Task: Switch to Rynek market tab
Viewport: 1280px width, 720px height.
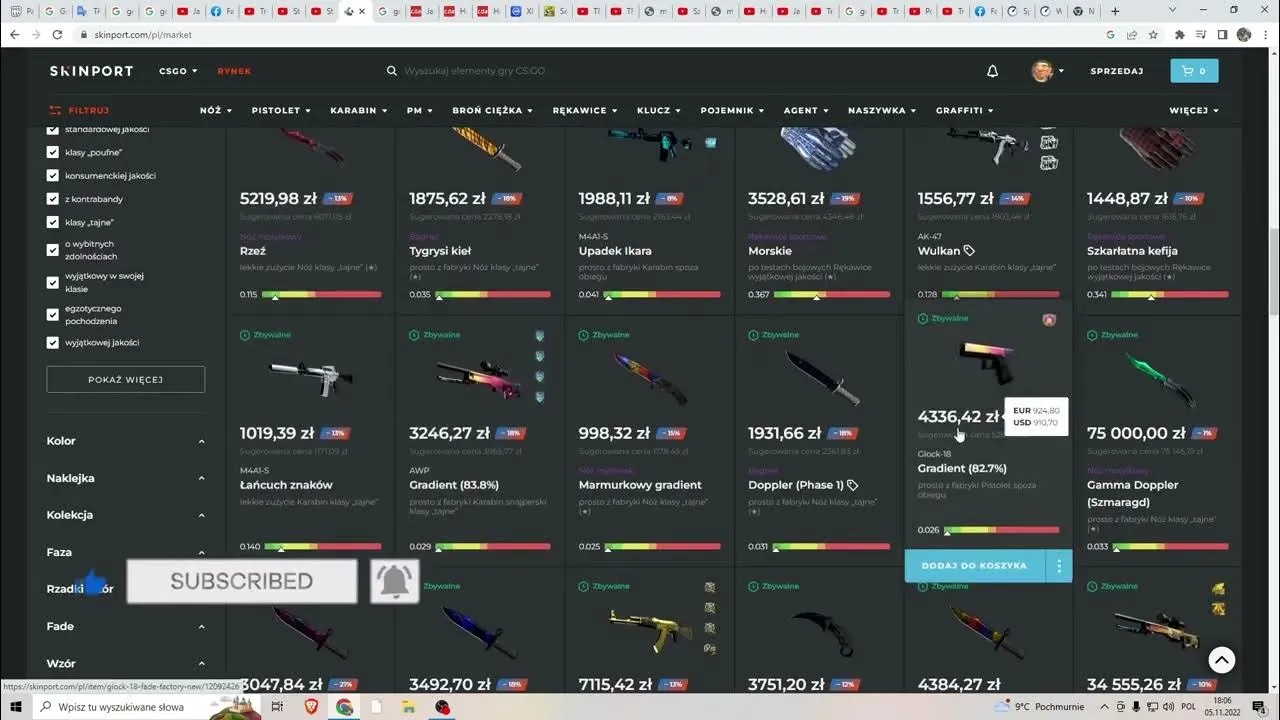Action: point(235,71)
